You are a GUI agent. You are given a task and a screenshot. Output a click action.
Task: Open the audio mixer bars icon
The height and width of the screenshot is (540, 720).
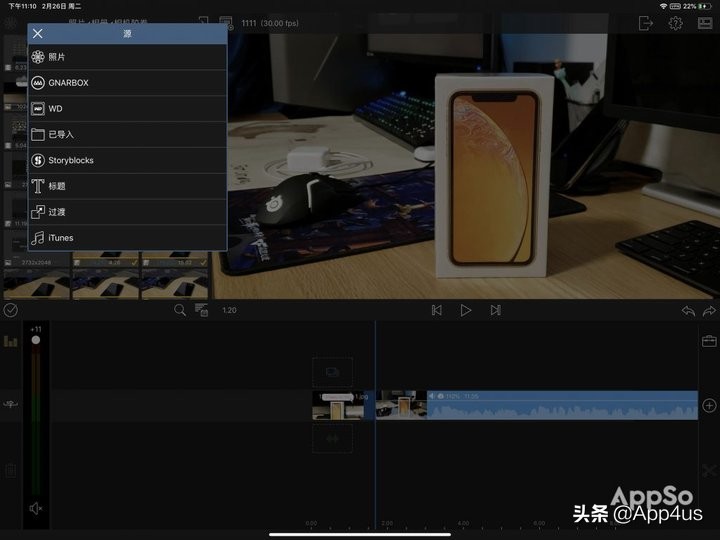click(11, 341)
